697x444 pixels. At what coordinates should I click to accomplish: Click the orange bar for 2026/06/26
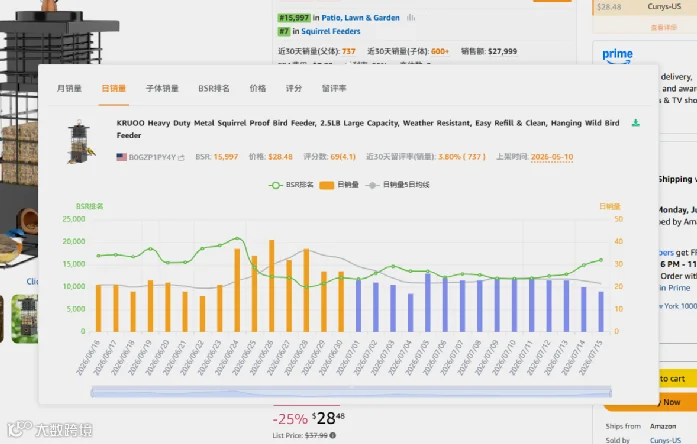click(x=272, y=286)
